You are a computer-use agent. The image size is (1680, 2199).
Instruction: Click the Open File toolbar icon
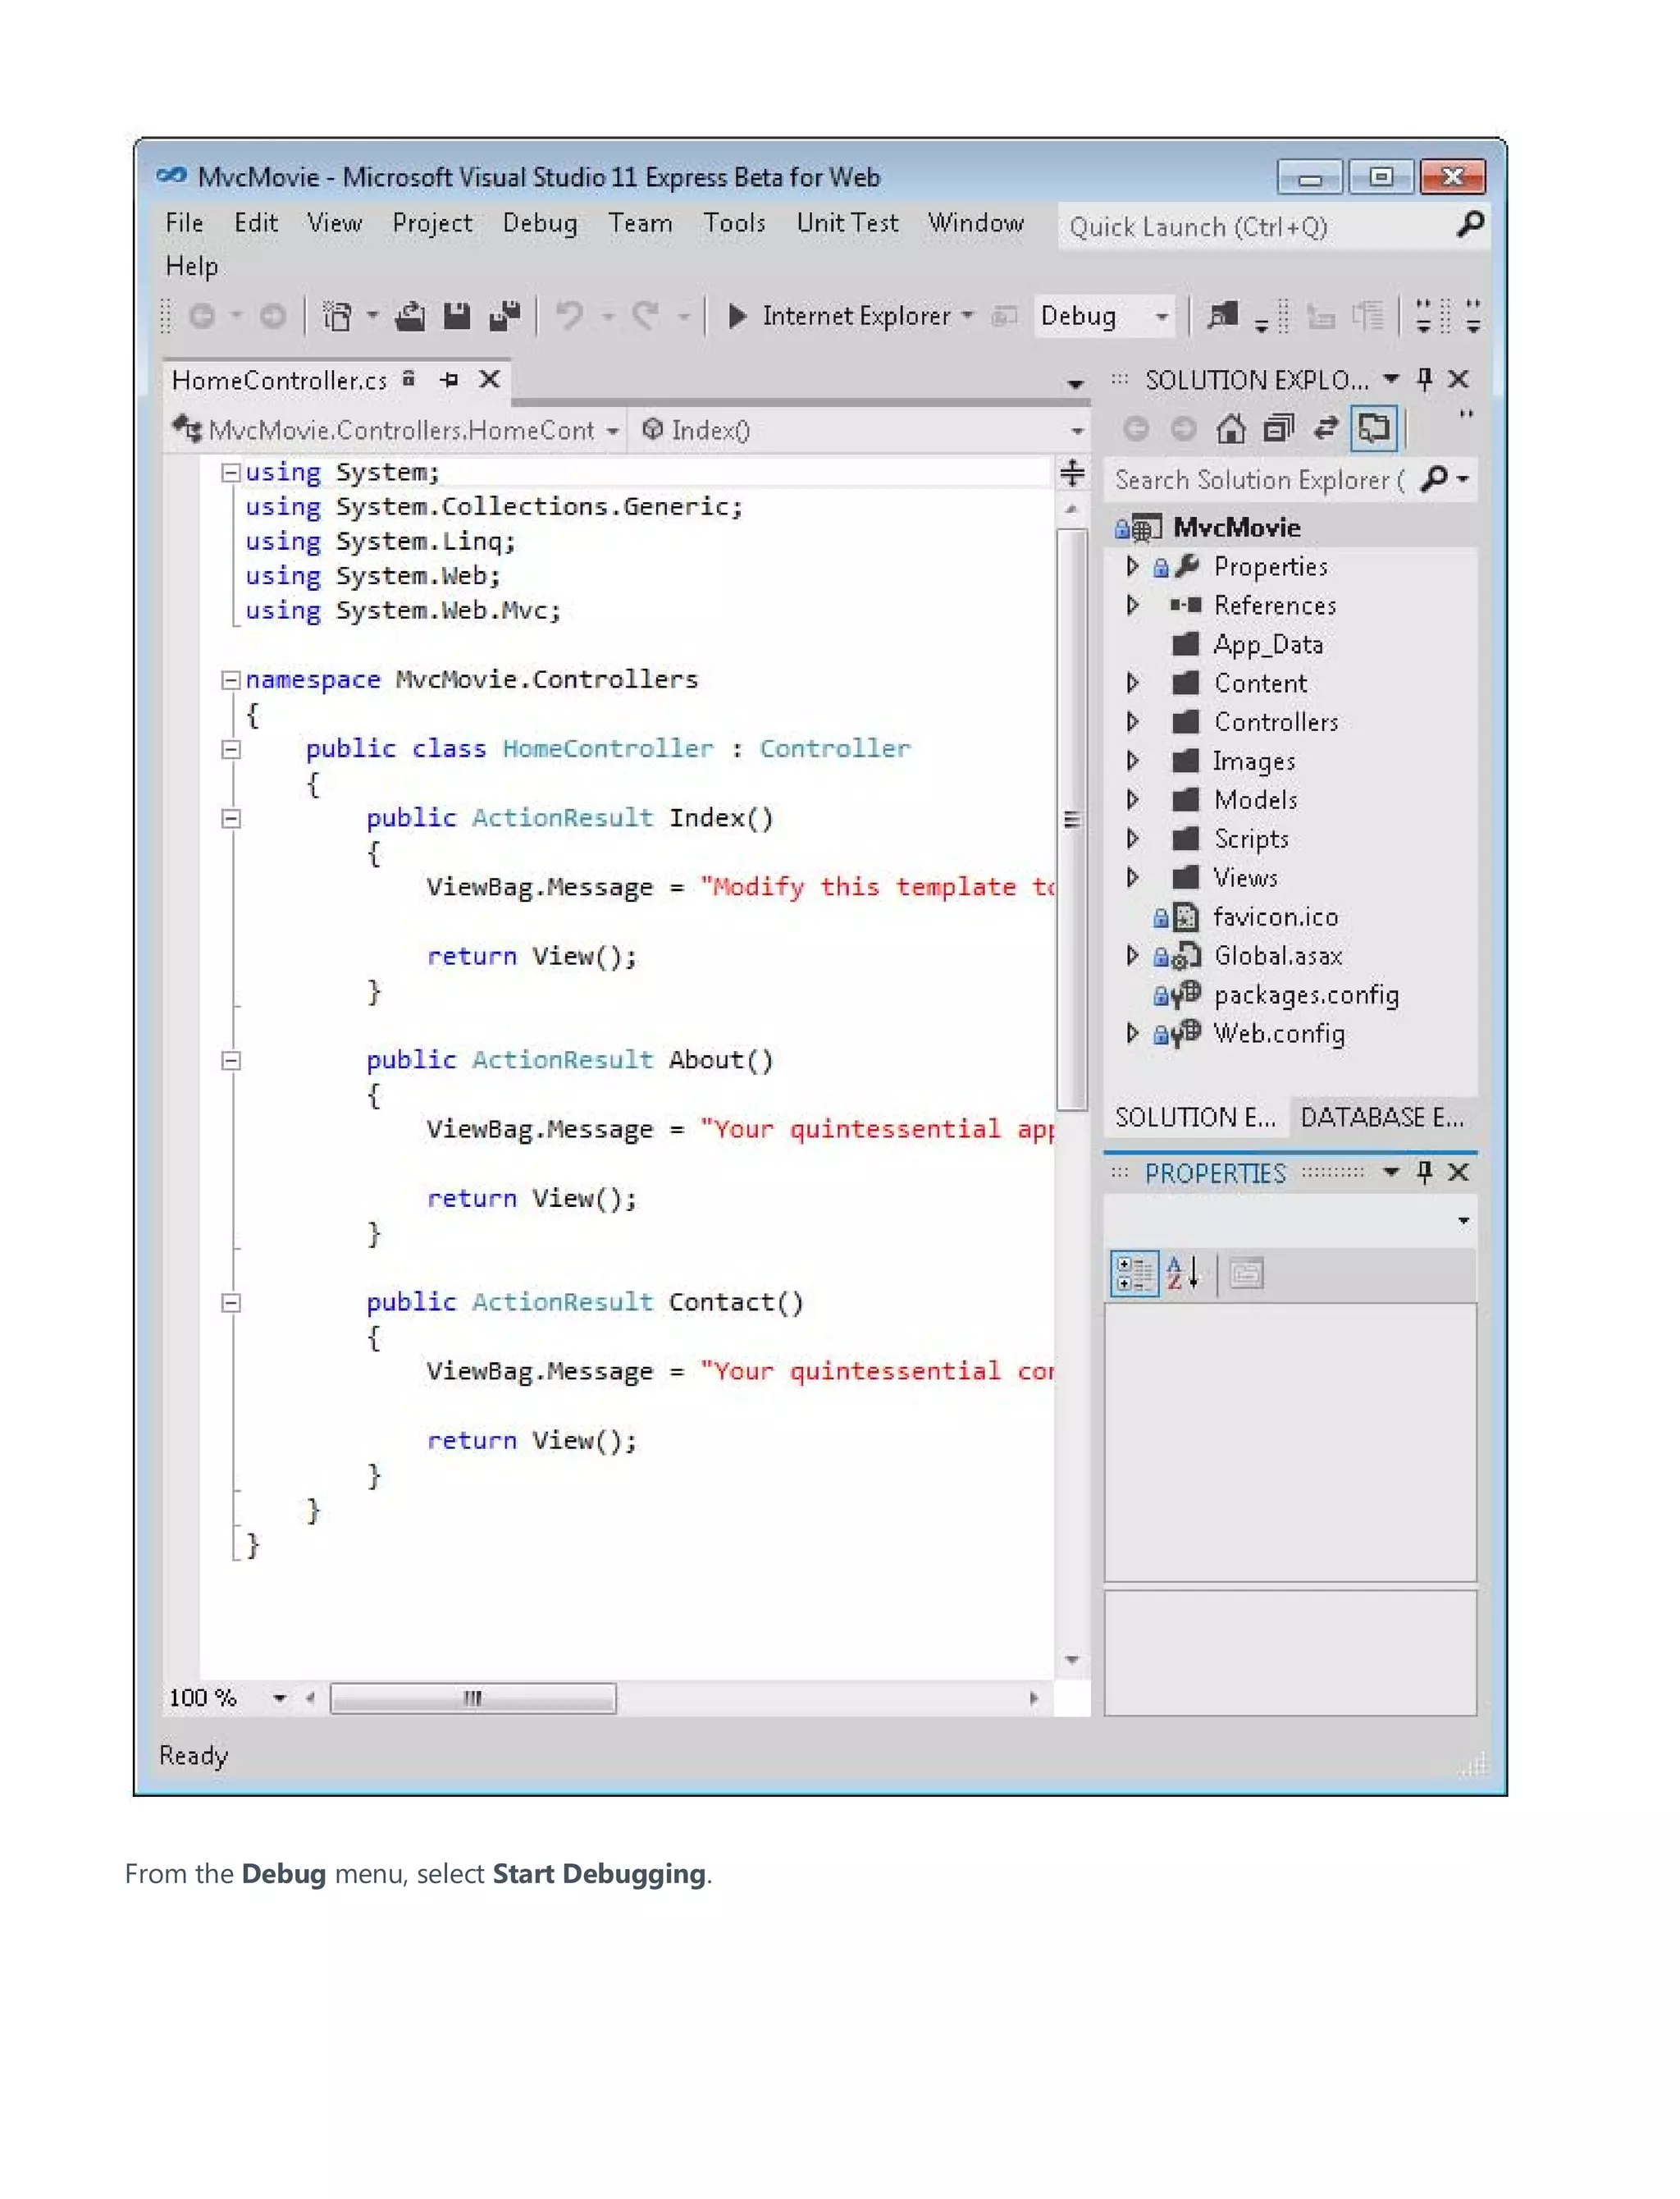[409, 317]
